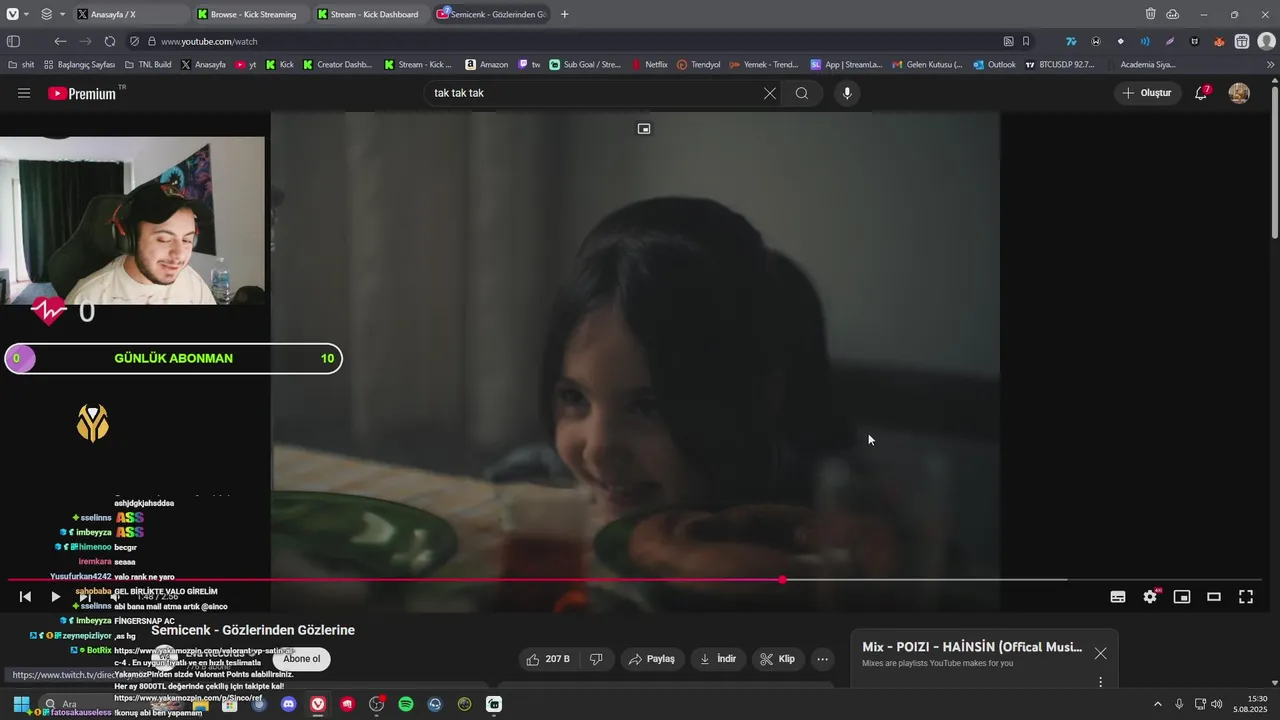This screenshot has width=1280, height=720.
Task: Reload the current page
Action: pos(110,41)
